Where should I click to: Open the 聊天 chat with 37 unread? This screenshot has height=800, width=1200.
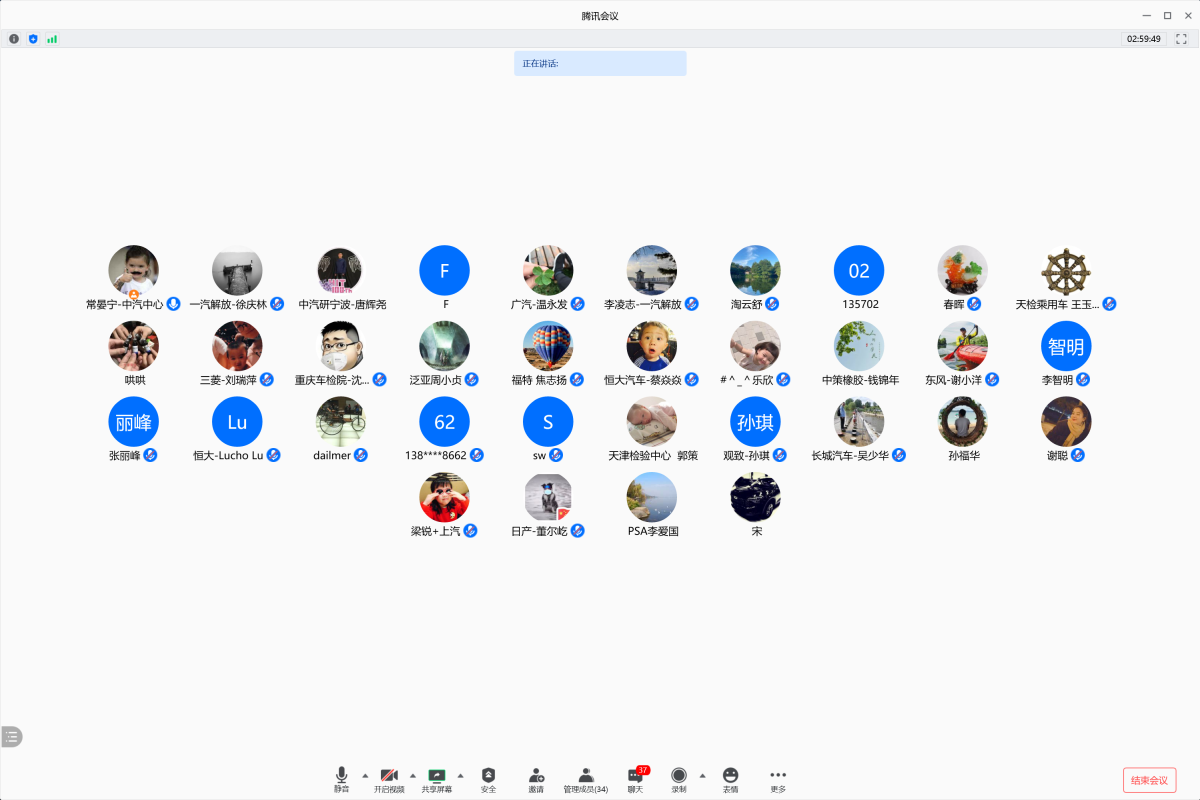635,779
